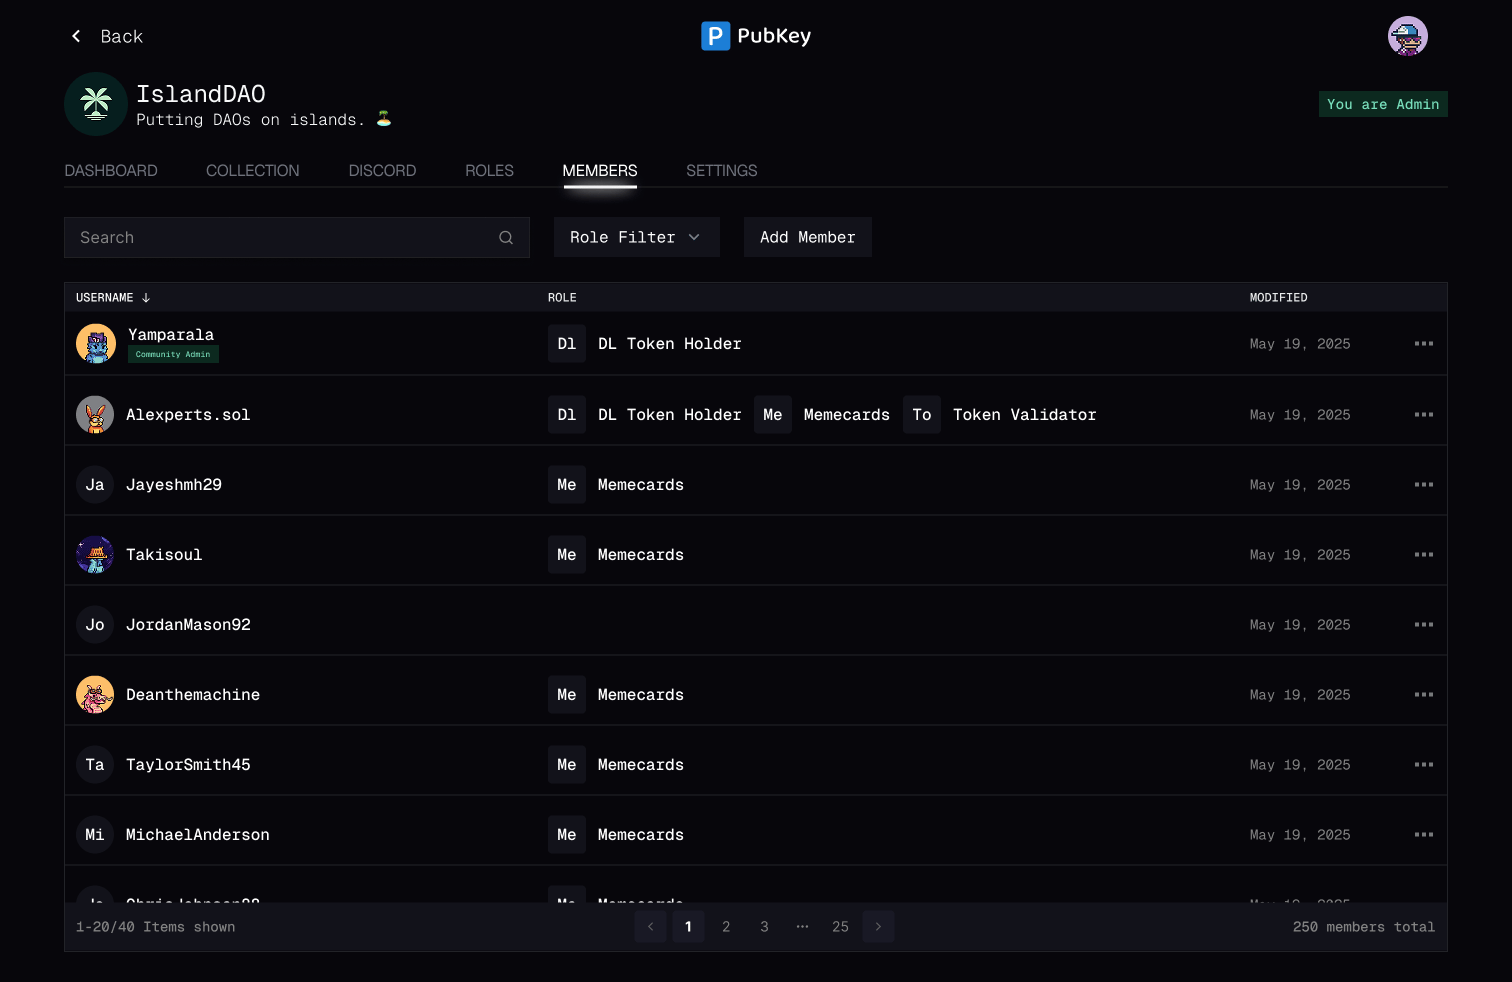Click the JordanMason92 username

pos(188,625)
